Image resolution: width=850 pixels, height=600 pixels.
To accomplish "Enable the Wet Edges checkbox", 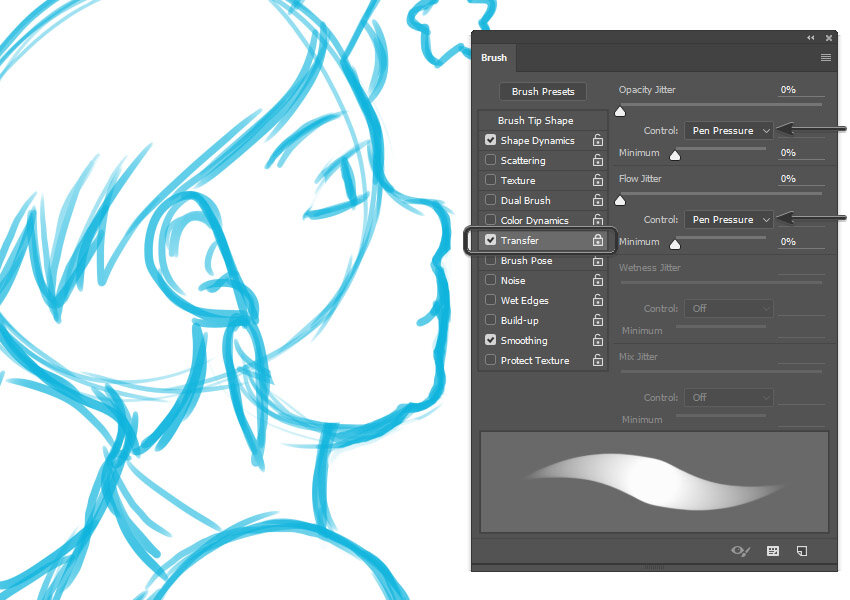I will [491, 300].
